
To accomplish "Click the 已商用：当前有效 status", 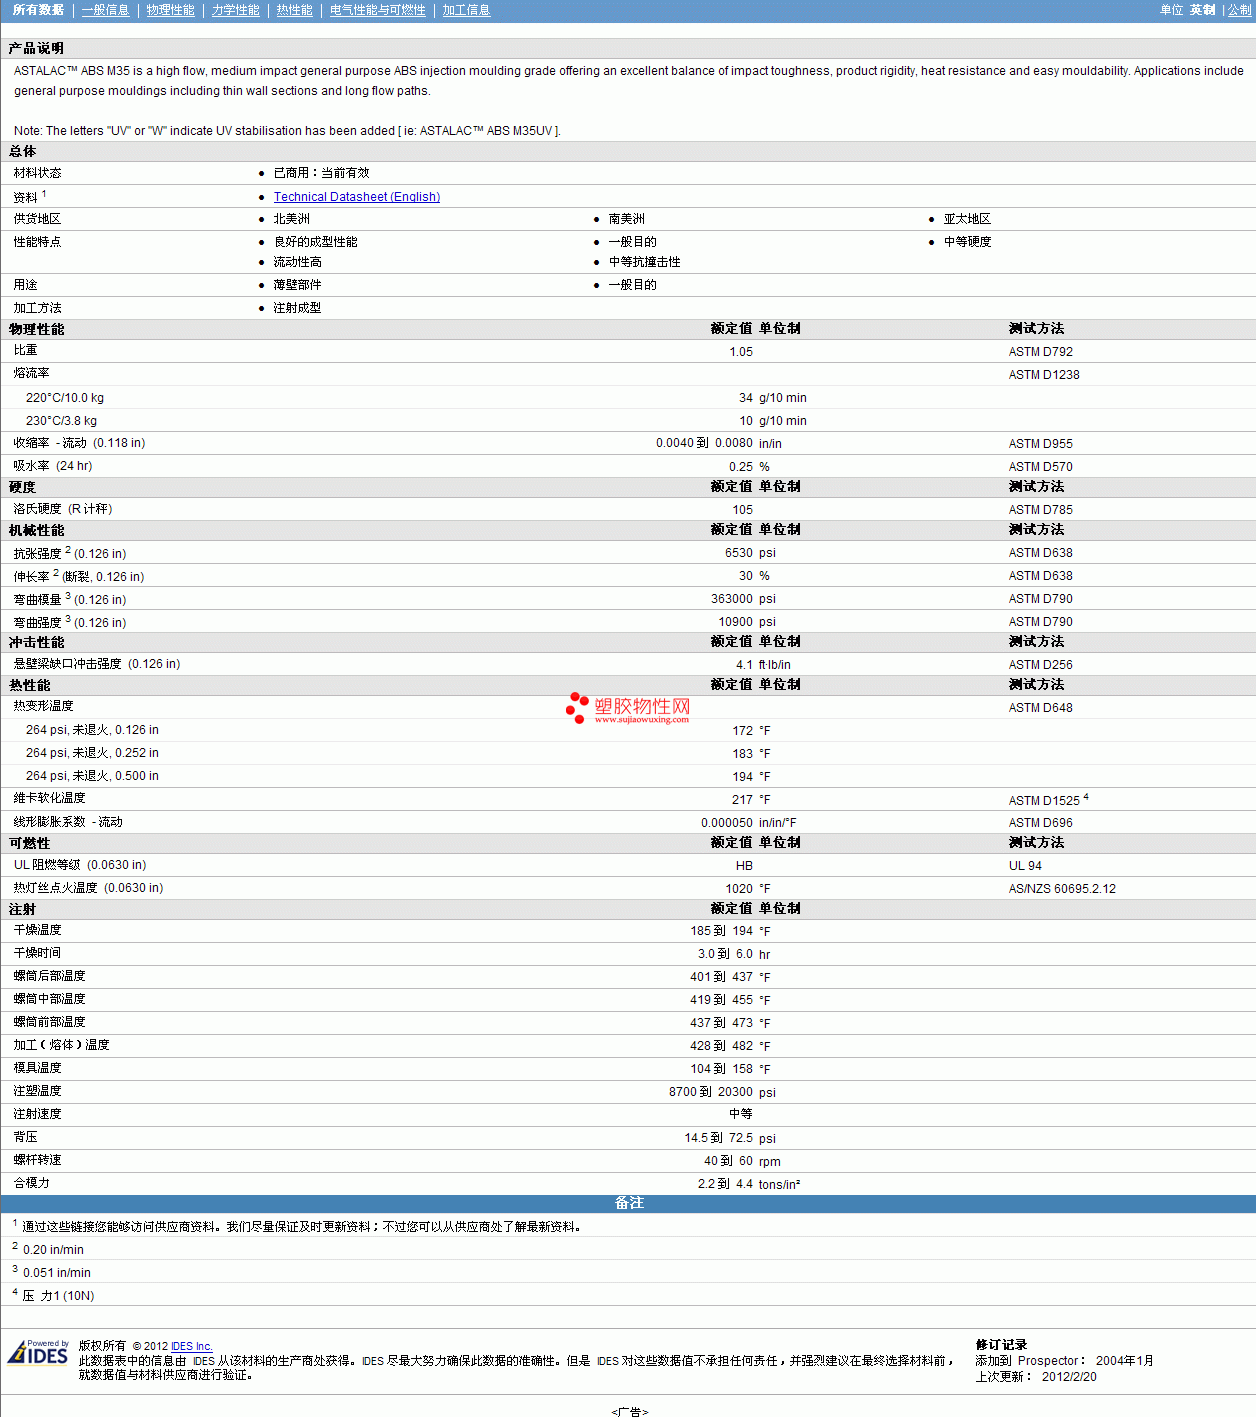I will click(x=322, y=173).
